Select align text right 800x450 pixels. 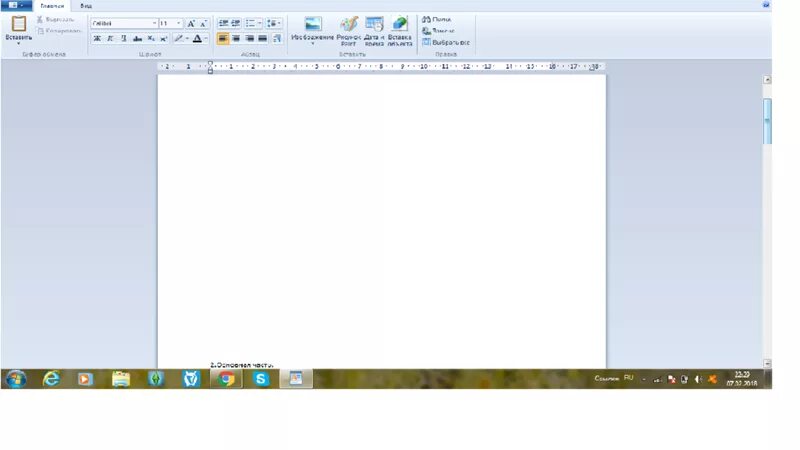pos(249,39)
